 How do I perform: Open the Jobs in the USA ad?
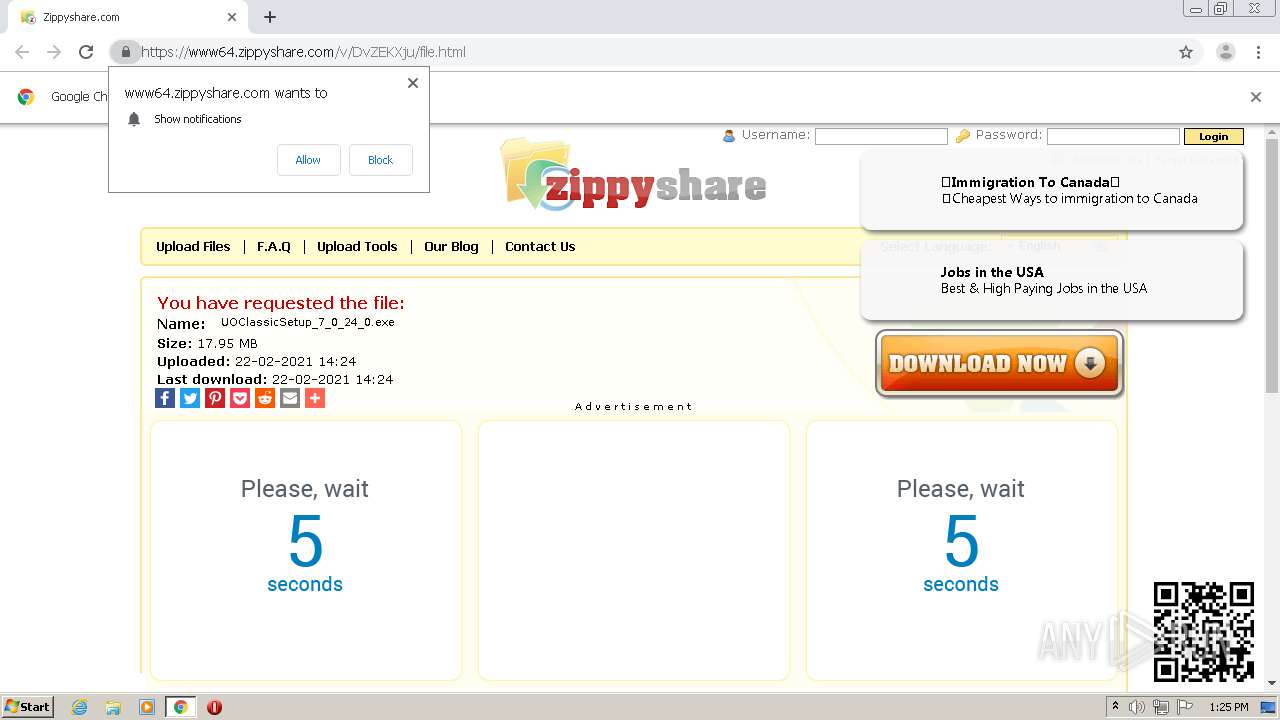pyautogui.click(x=1052, y=280)
